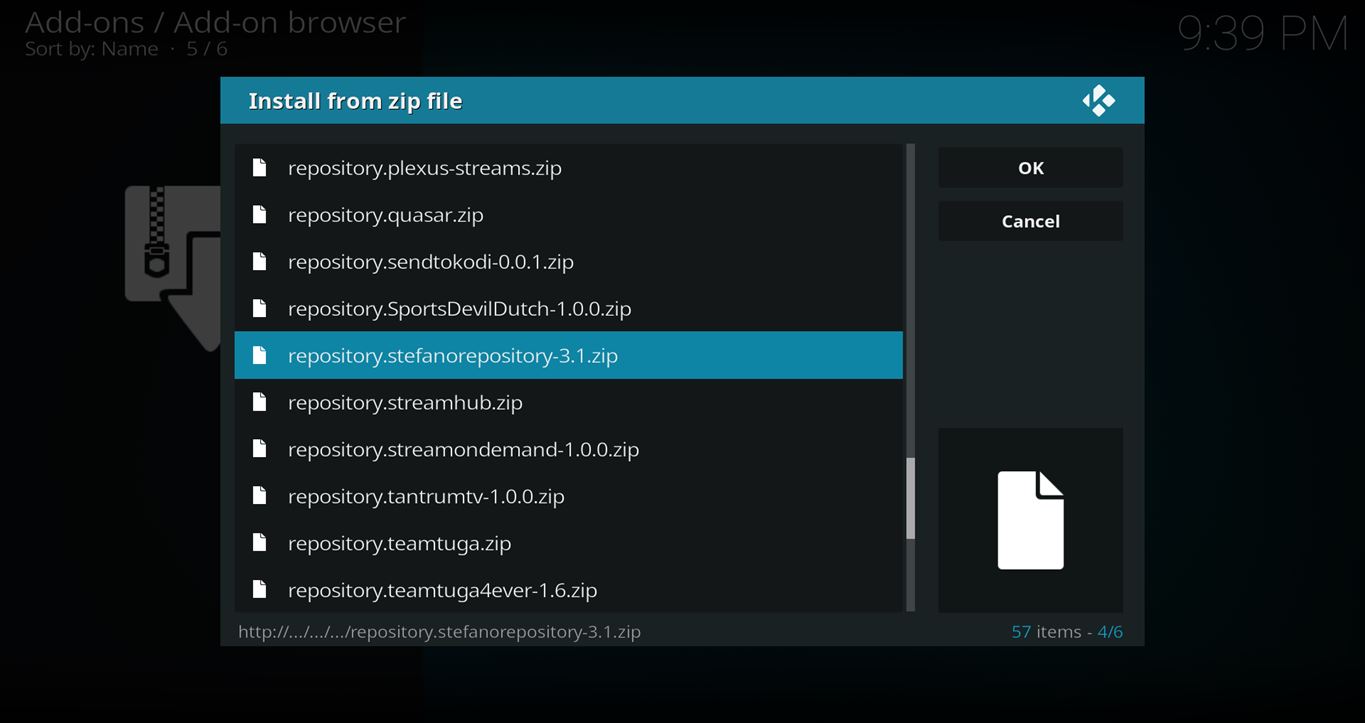Pick repository.quasar.zip in file list
Viewport: 1365px width, 723px height.
coord(385,215)
